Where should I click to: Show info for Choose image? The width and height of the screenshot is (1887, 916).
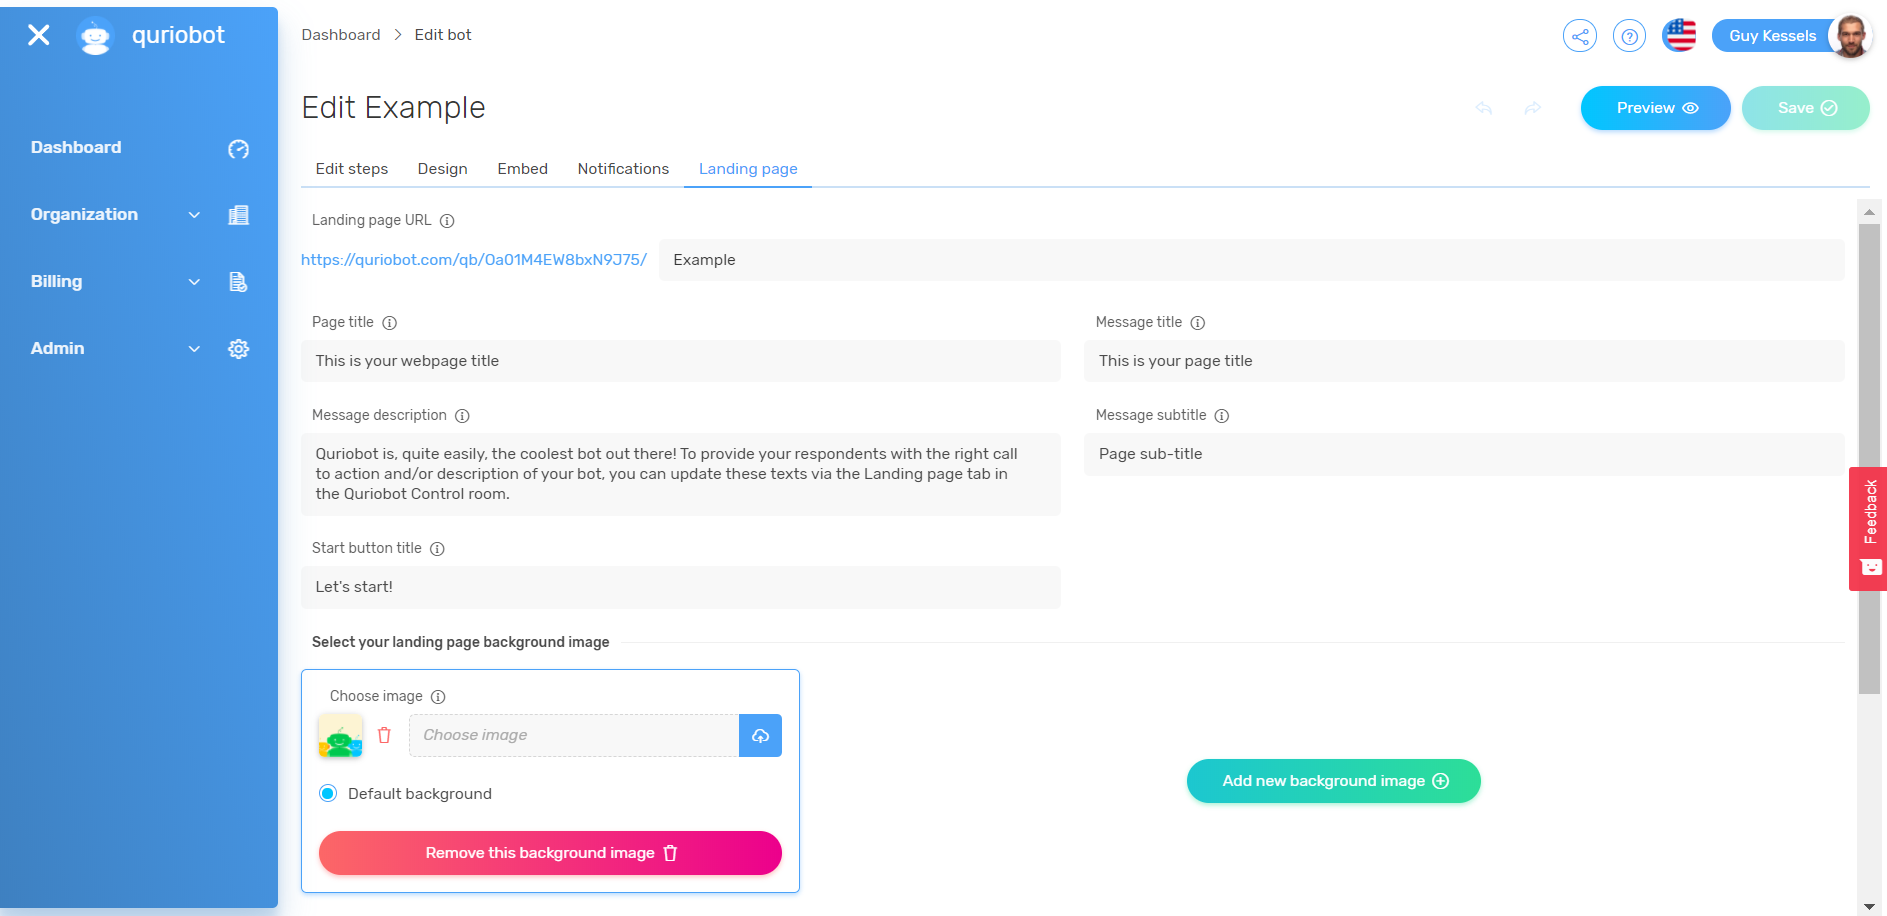[x=438, y=697]
